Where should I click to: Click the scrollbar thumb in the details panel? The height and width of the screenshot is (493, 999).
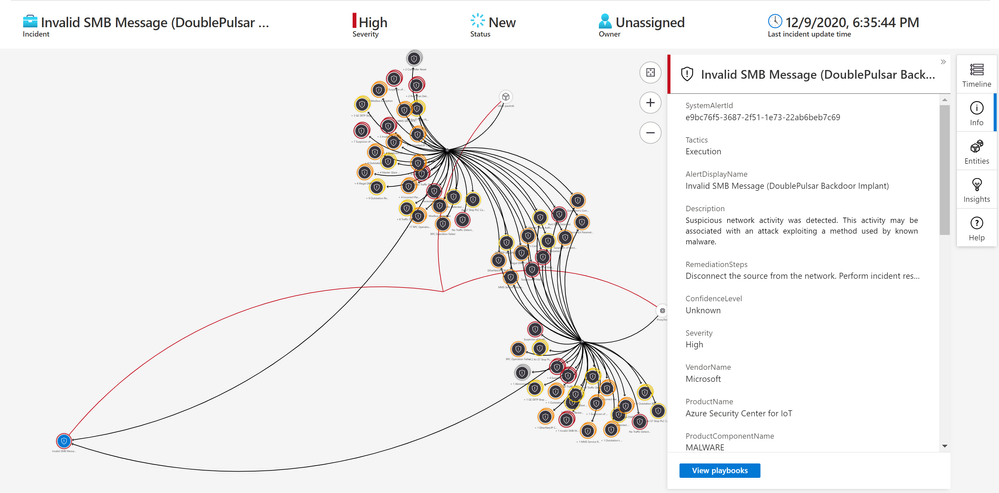[944, 169]
